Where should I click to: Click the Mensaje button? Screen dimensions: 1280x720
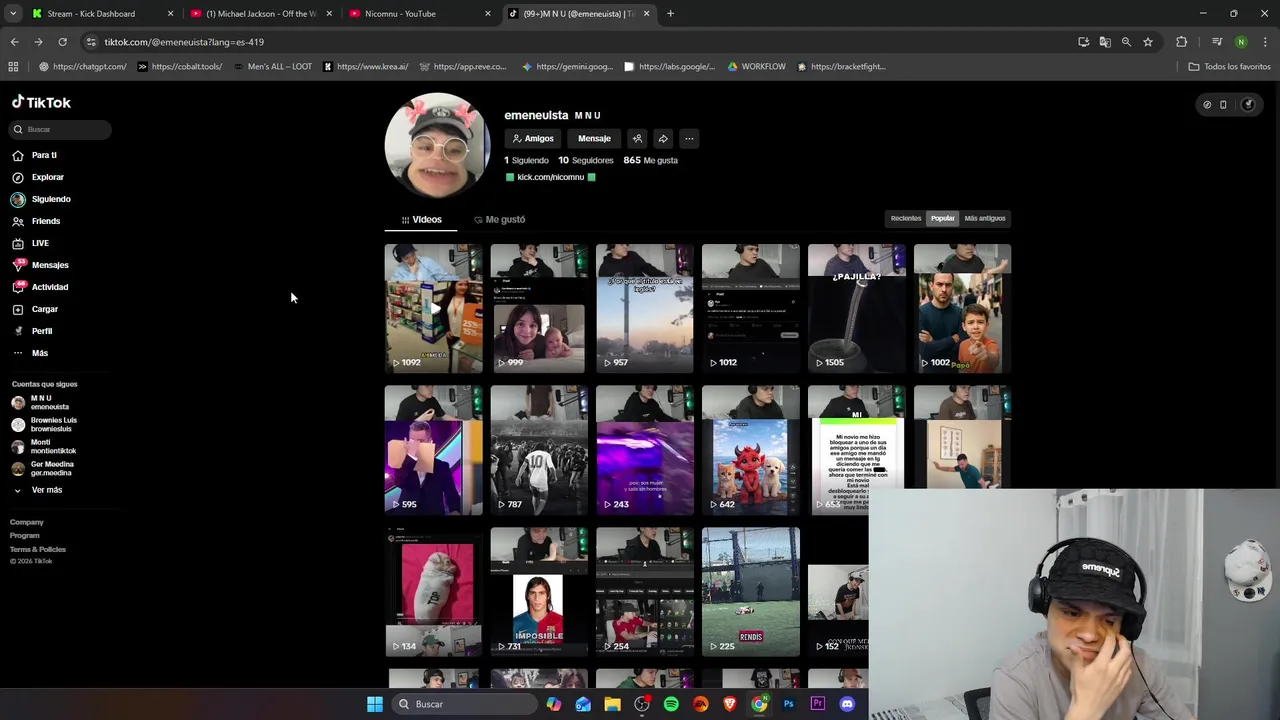point(594,139)
